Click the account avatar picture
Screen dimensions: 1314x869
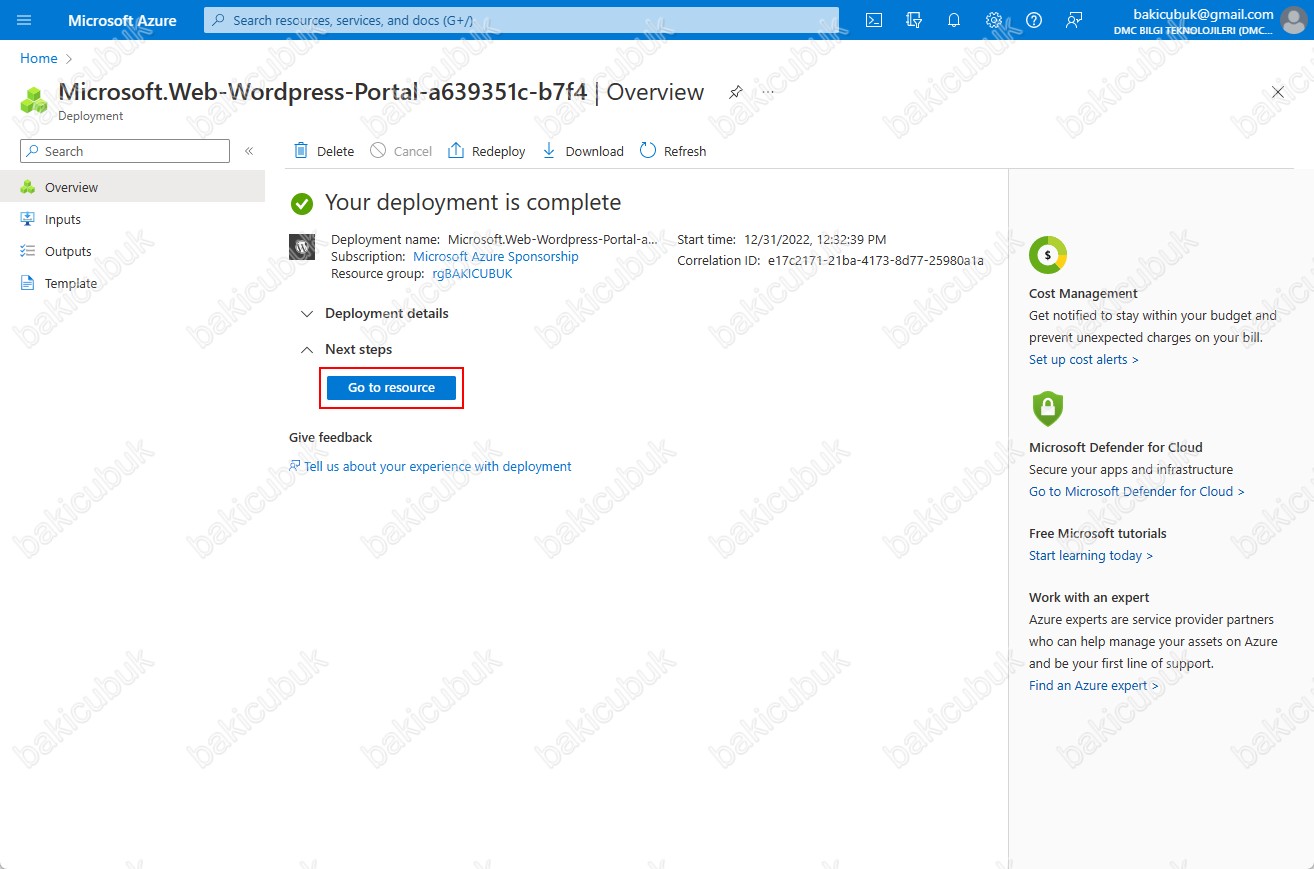(1293, 20)
